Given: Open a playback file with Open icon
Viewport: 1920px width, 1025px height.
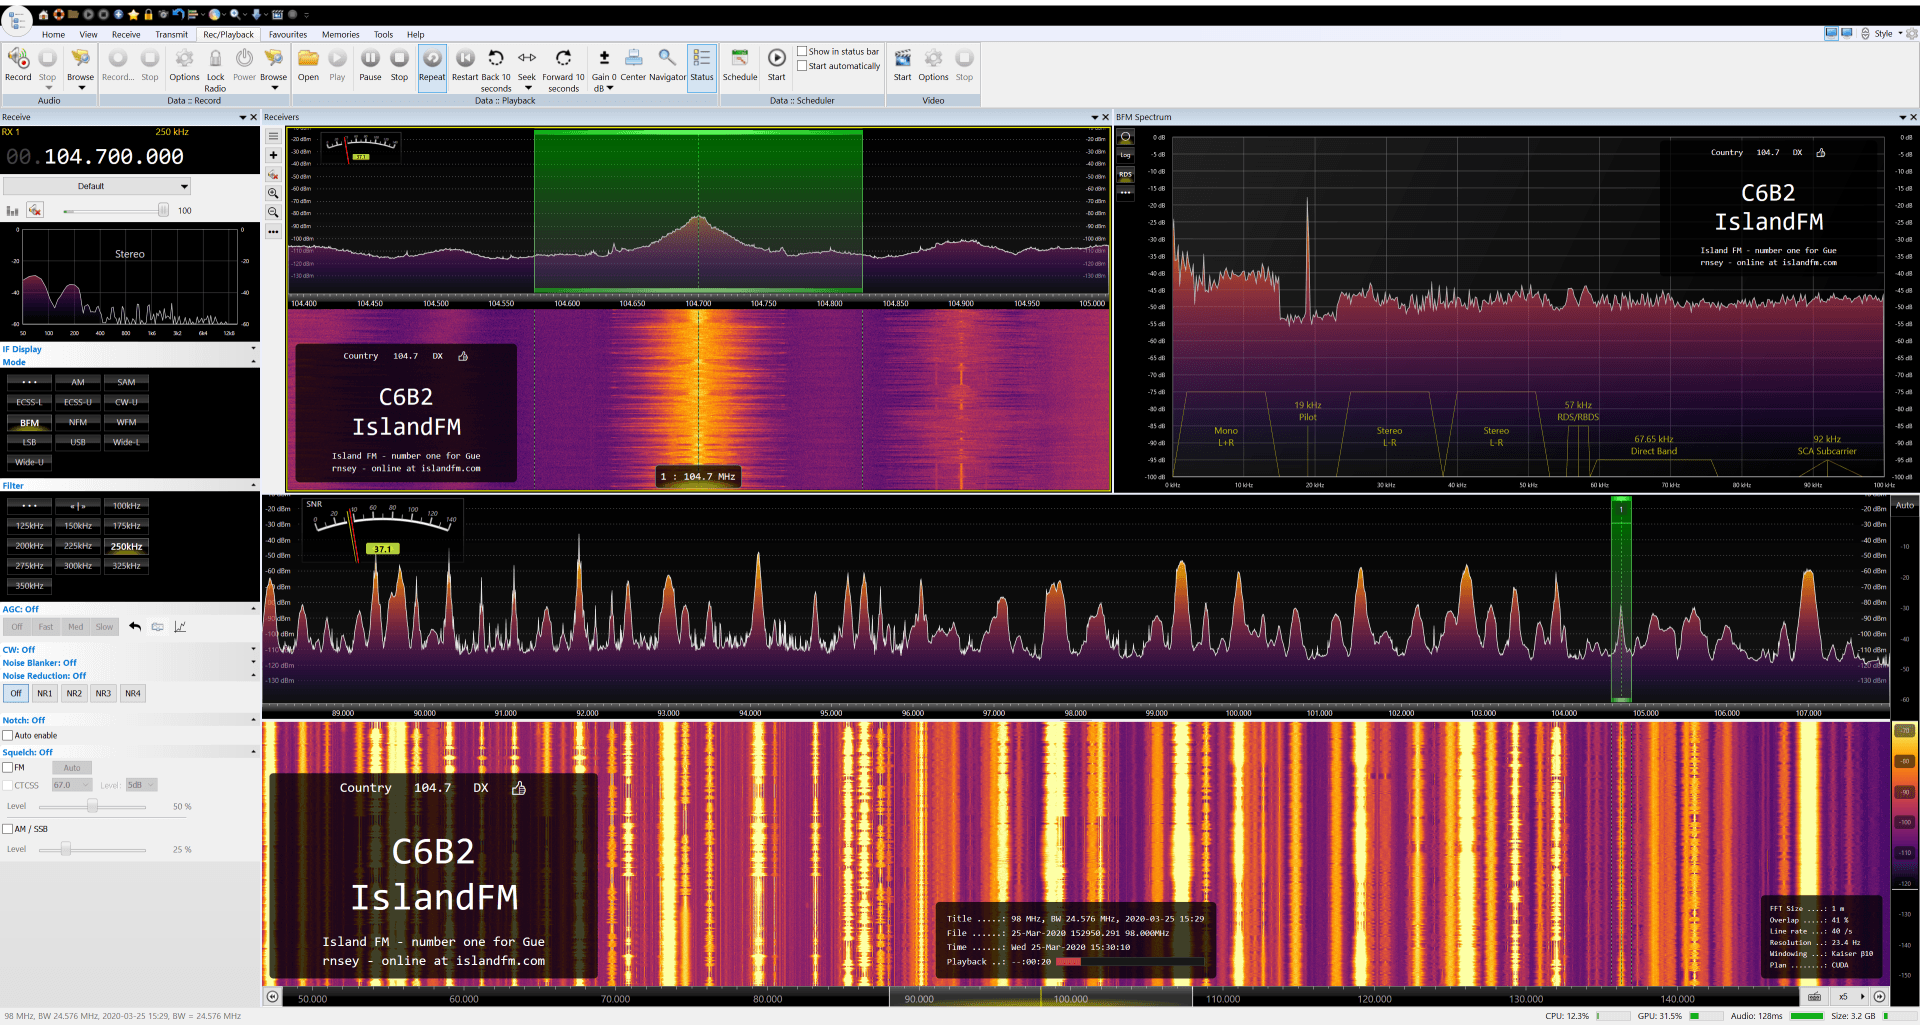Looking at the screenshot, I should pyautogui.click(x=308, y=60).
